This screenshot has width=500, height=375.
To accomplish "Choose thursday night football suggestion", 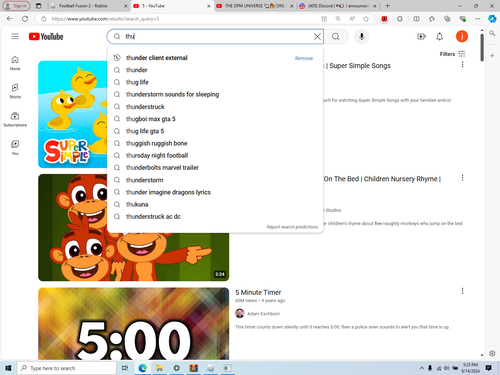I will [215, 155].
